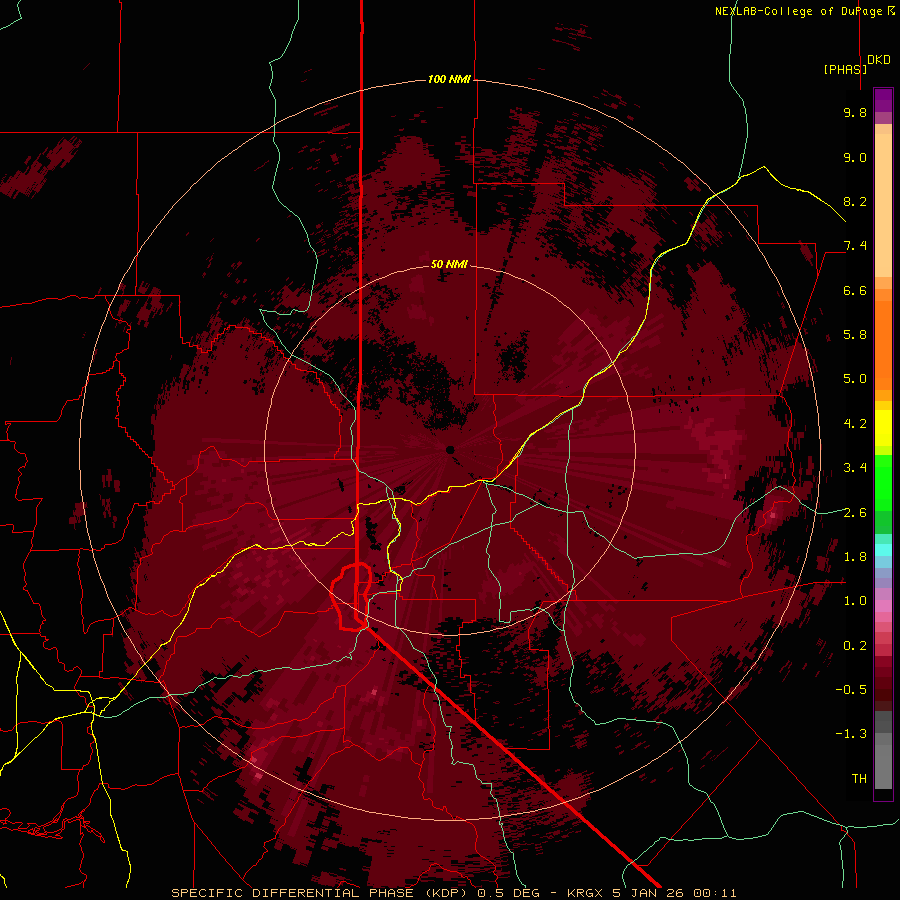
Task: Pick the bright green segment of color bar
Action: (883, 483)
